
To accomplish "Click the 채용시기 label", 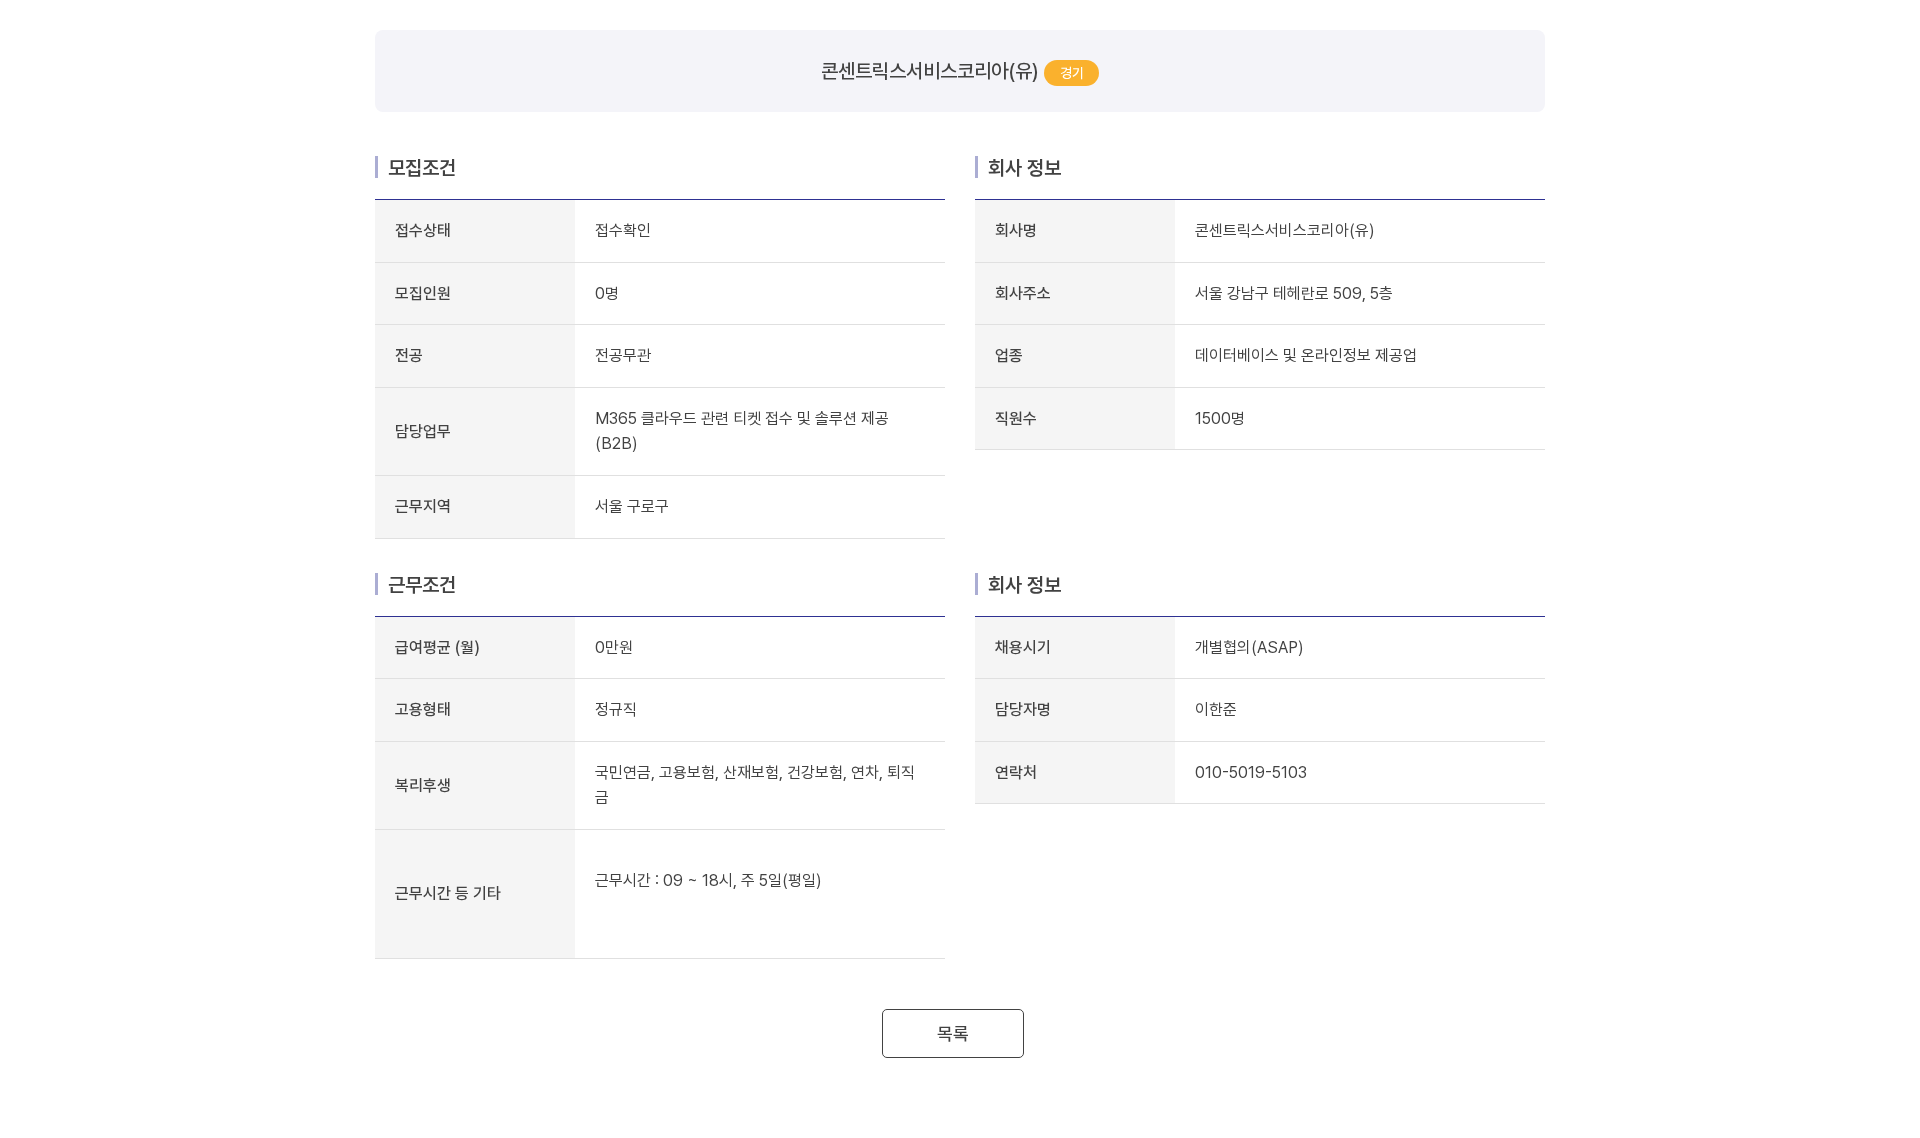I will point(1023,647).
